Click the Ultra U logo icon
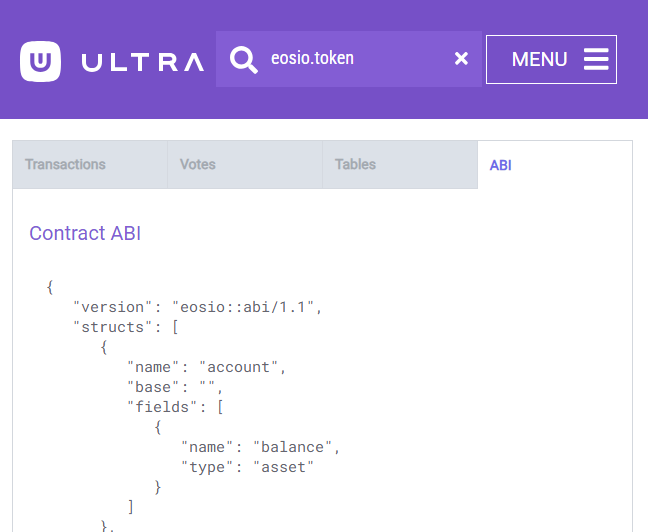The height and width of the screenshot is (532, 648). click(40, 61)
